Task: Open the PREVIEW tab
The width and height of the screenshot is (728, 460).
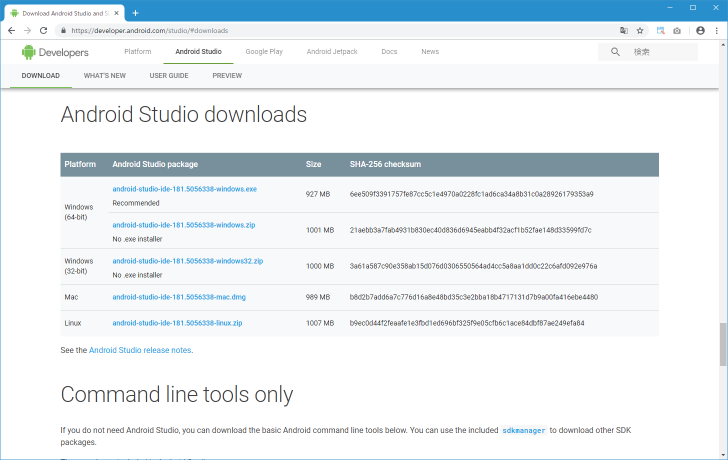Action: tap(227, 76)
